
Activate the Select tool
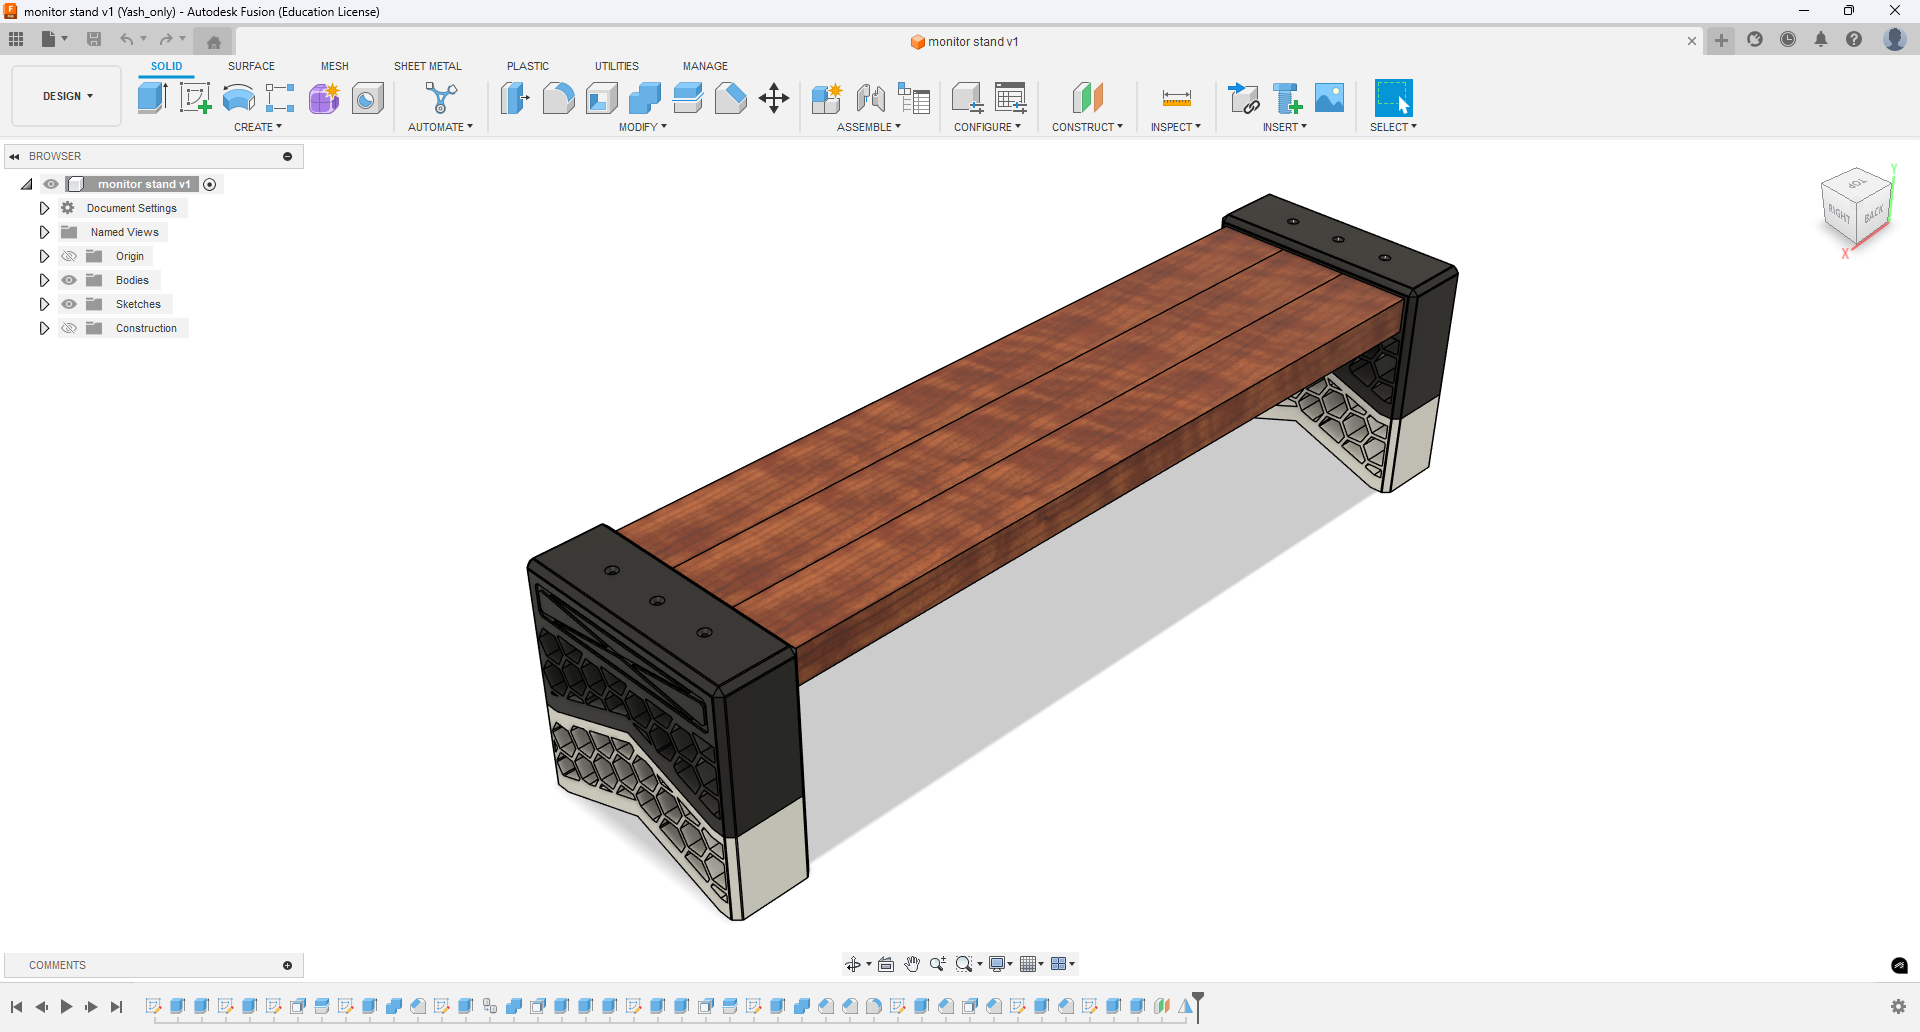click(x=1393, y=98)
